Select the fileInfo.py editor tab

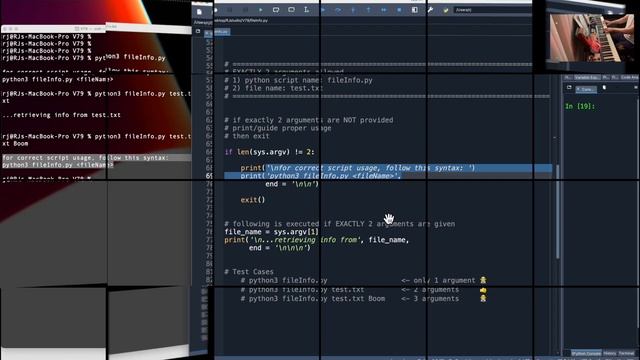218,32
